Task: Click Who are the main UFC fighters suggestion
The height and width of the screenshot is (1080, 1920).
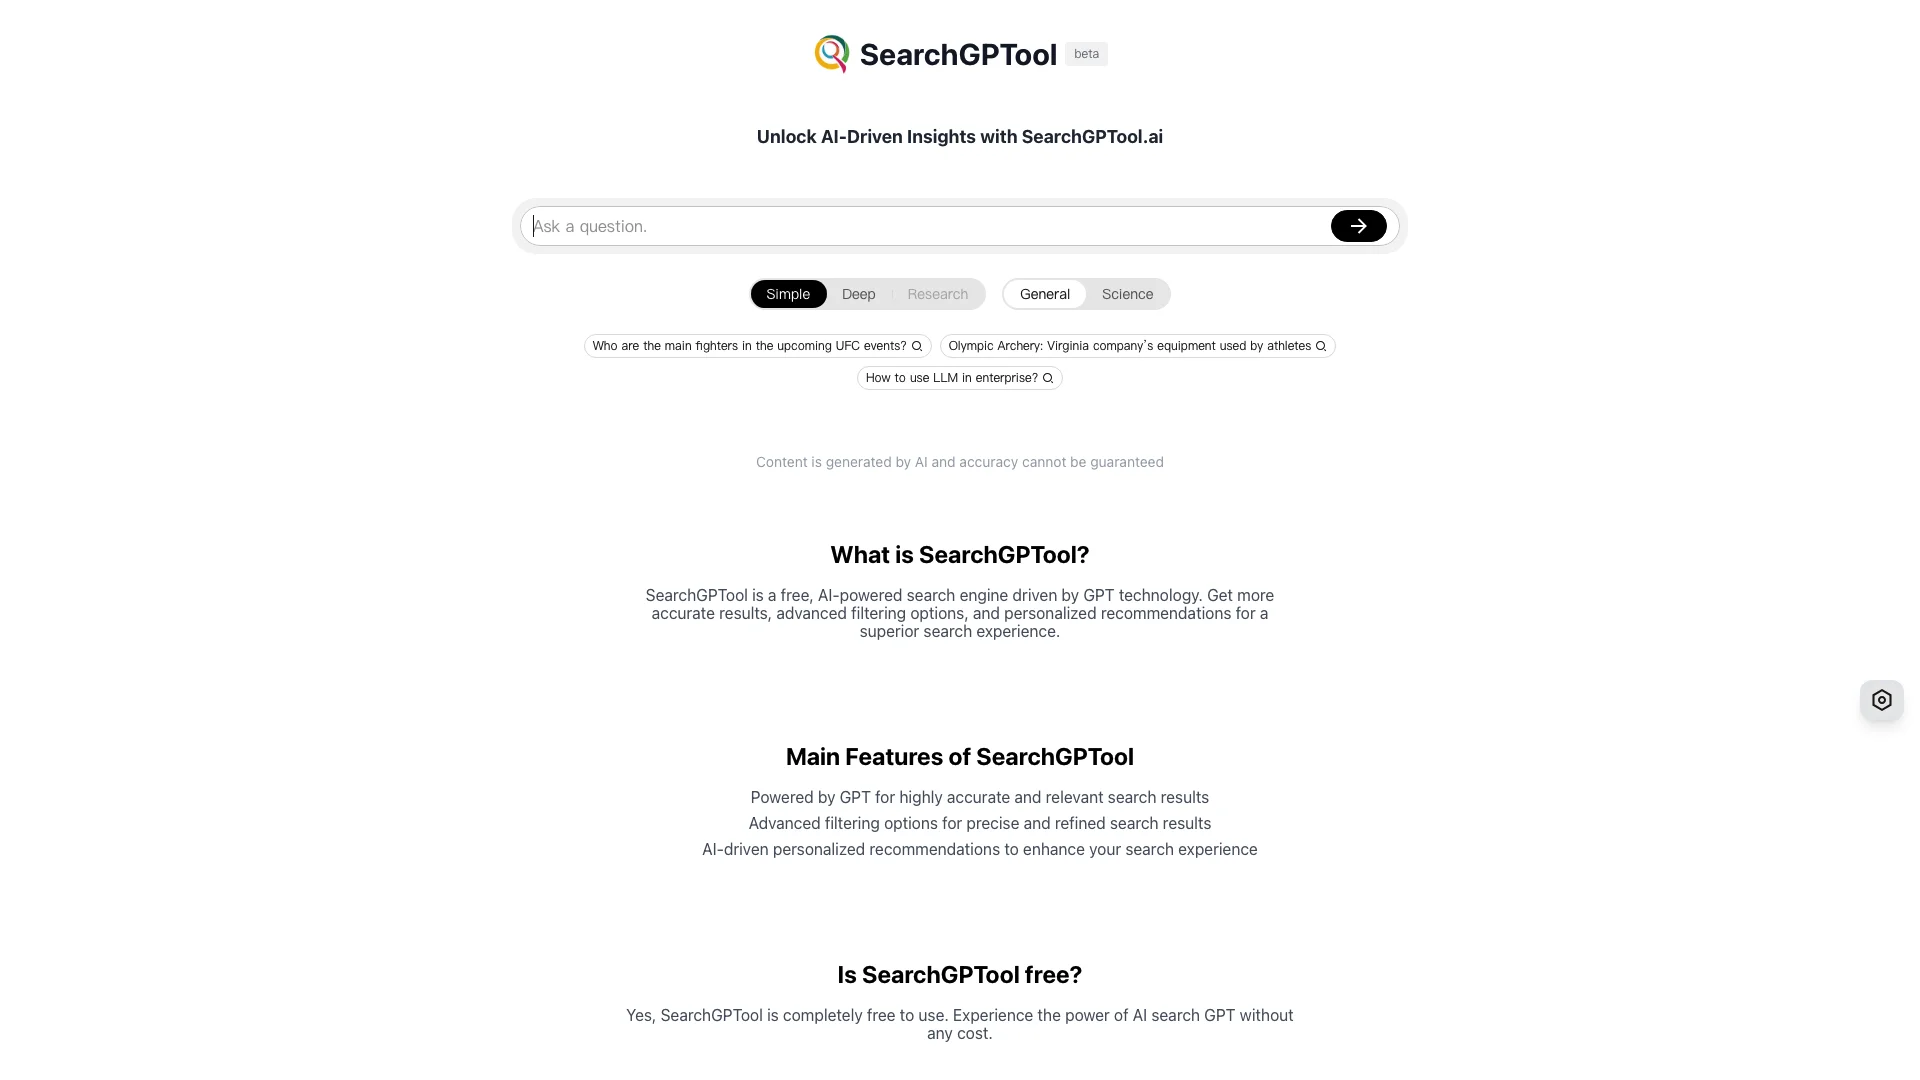Action: (x=757, y=345)
